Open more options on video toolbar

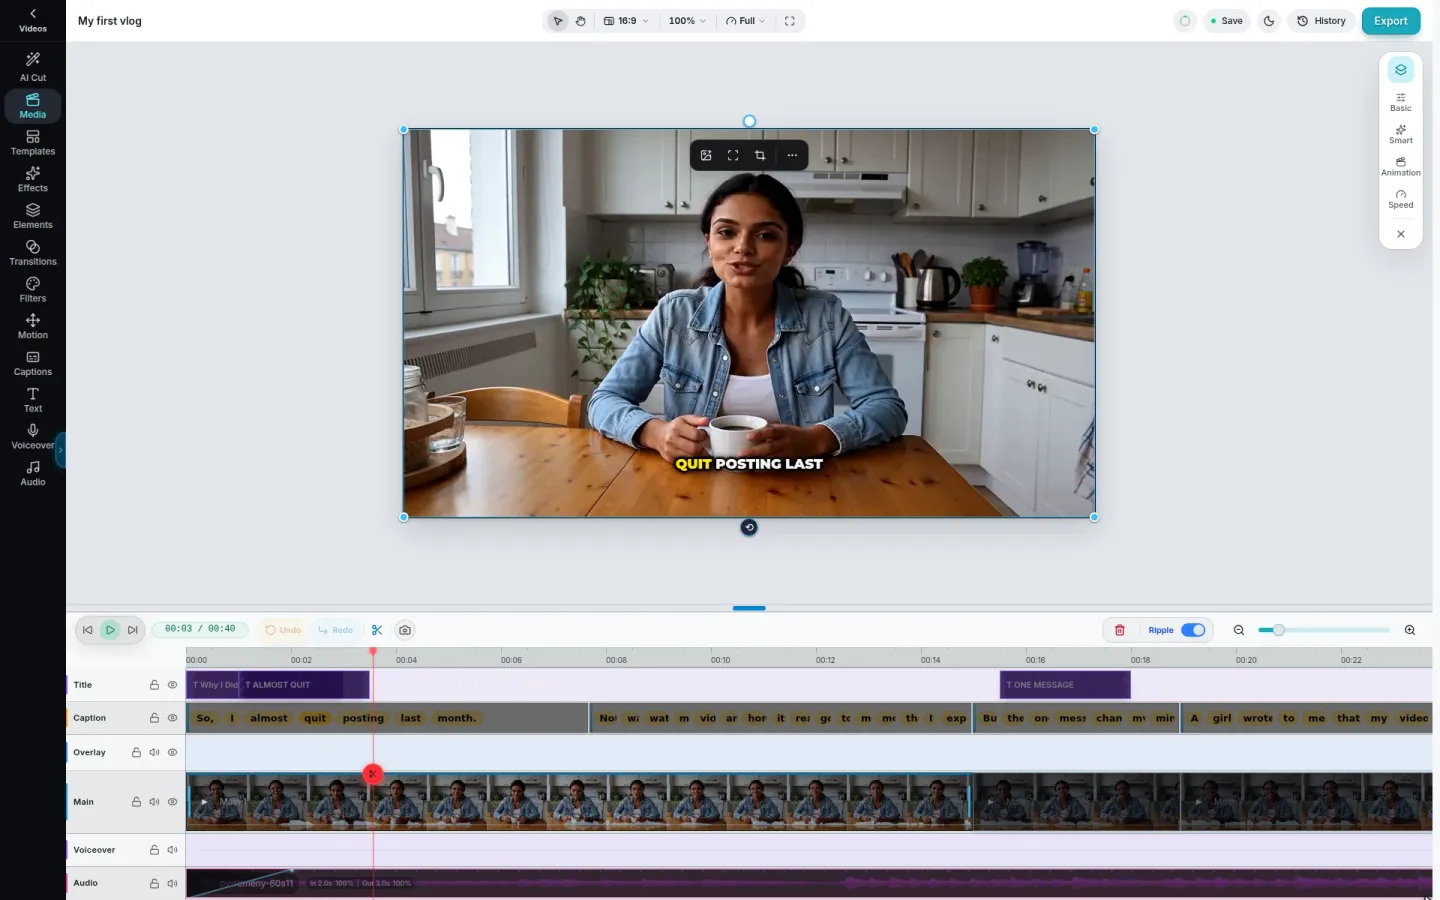tap(792, 155)
